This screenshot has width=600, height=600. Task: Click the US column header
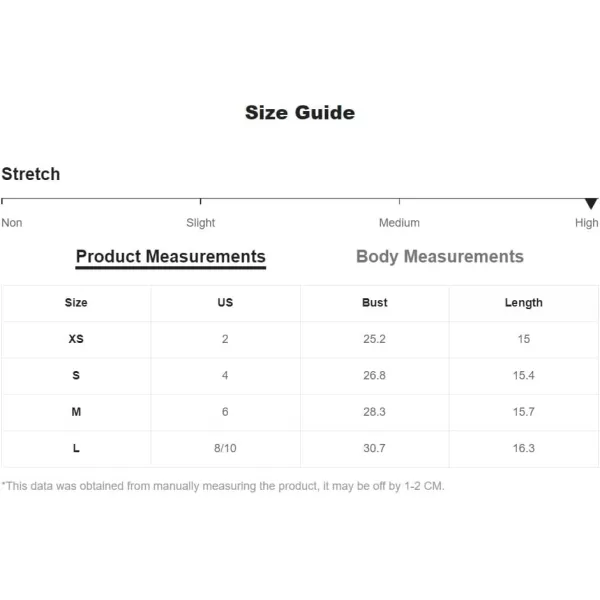[x=225, y=303]
